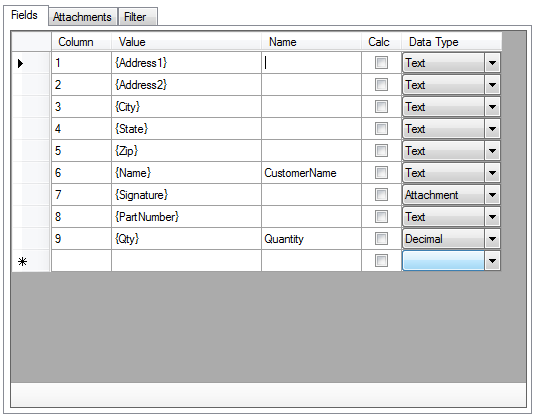Click the new row asterisk marker

tap(22, 262)
